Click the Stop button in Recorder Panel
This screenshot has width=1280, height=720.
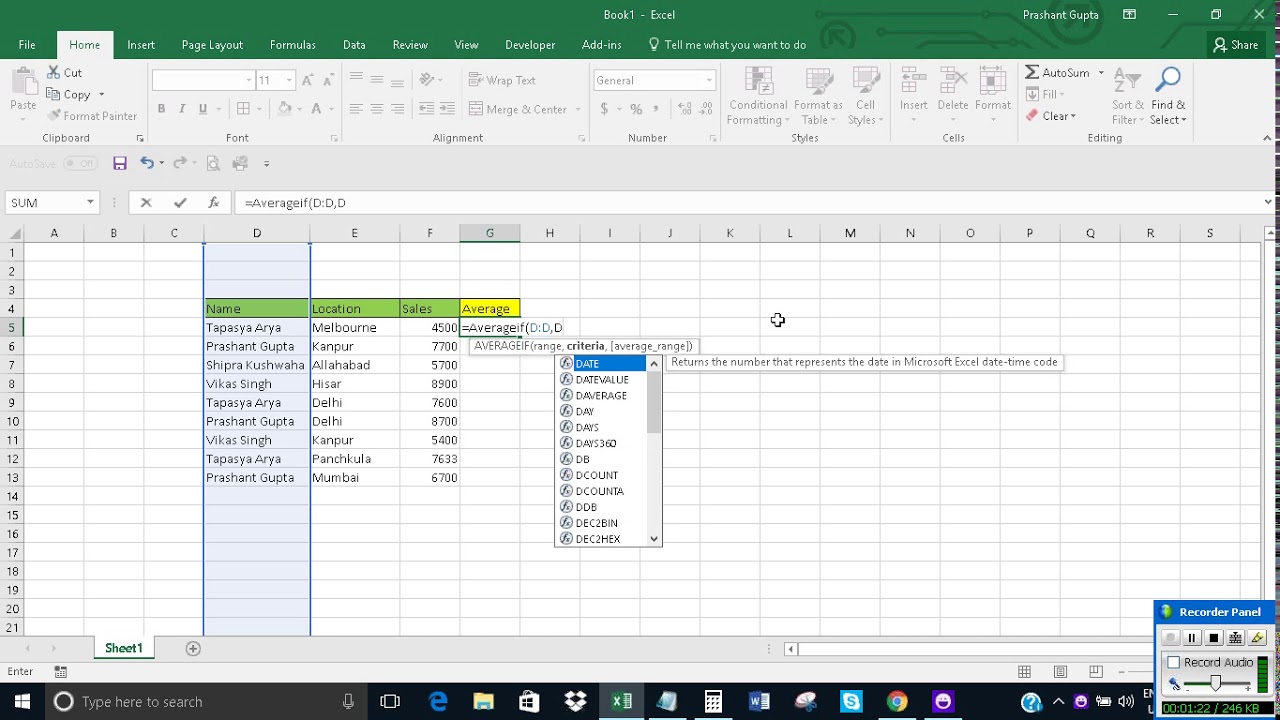[x=1214, y=638]
